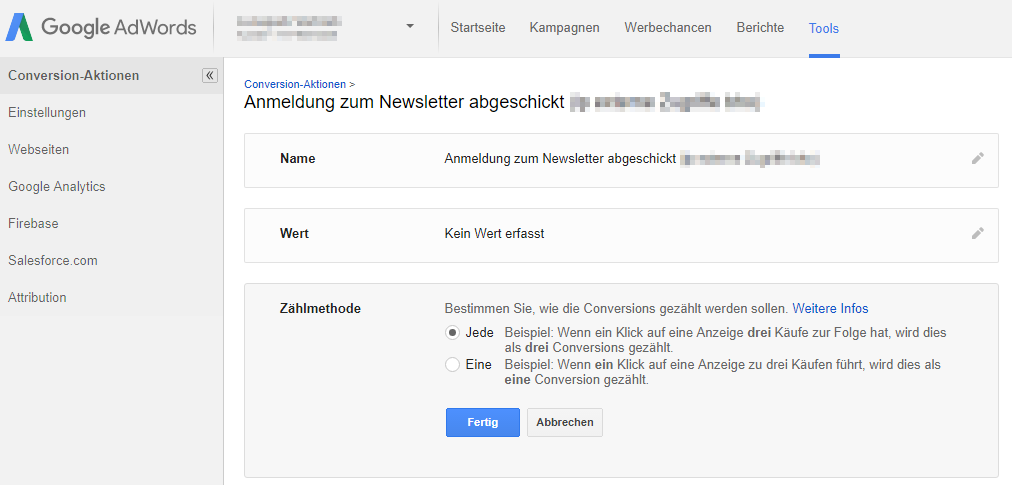Switch to the Berichte tab
Viewport: 1012px width, 485px height.
coord(760,28)
